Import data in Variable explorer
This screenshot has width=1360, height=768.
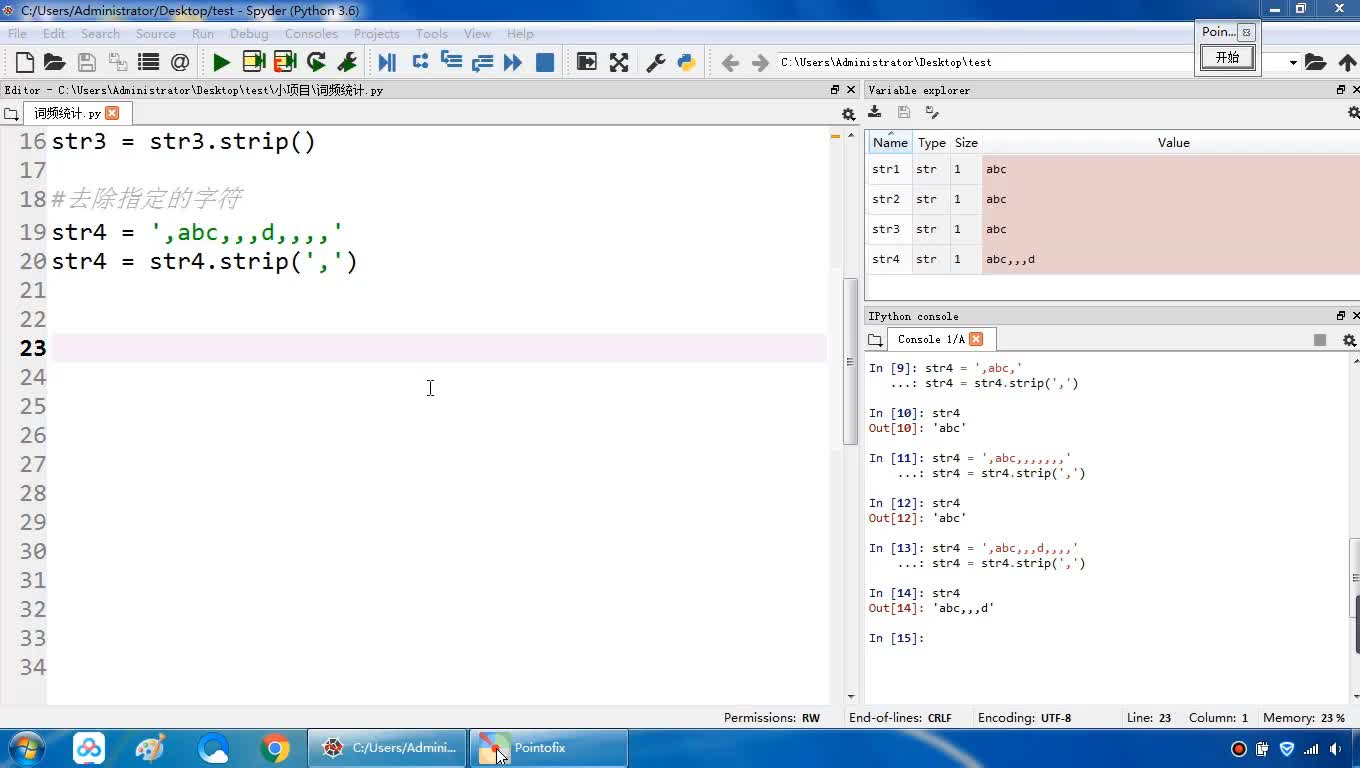point(875,113)
